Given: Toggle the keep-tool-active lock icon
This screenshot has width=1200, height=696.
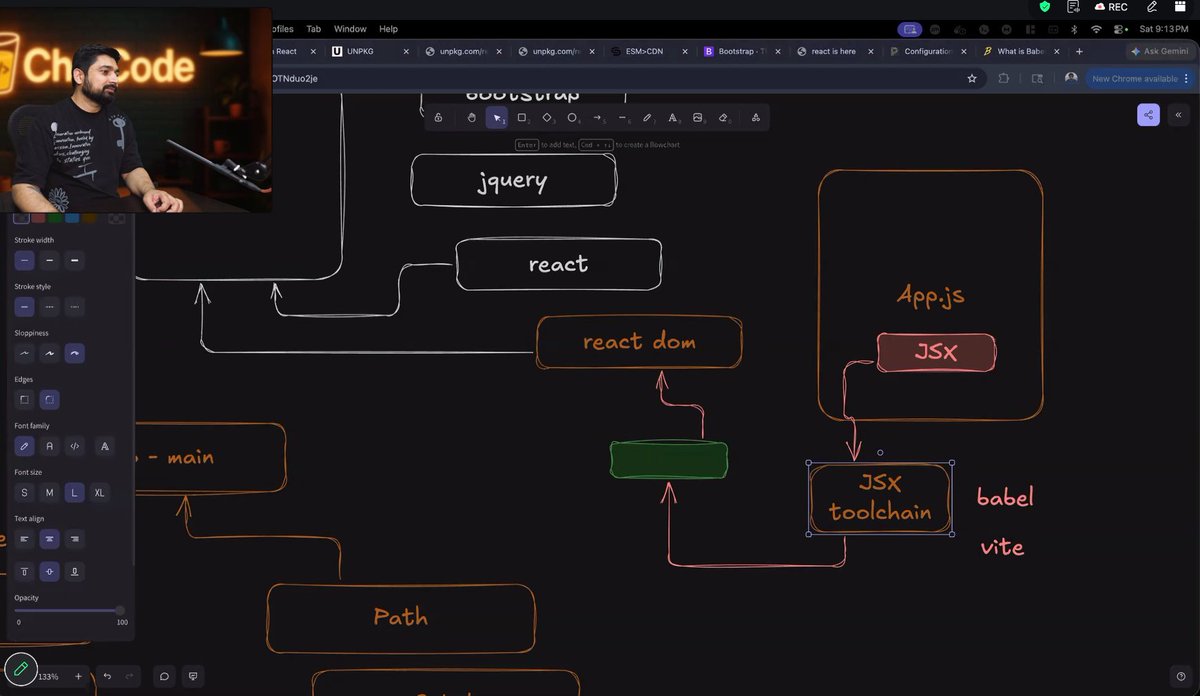Looking at the screenshot, I should point(439,118).
